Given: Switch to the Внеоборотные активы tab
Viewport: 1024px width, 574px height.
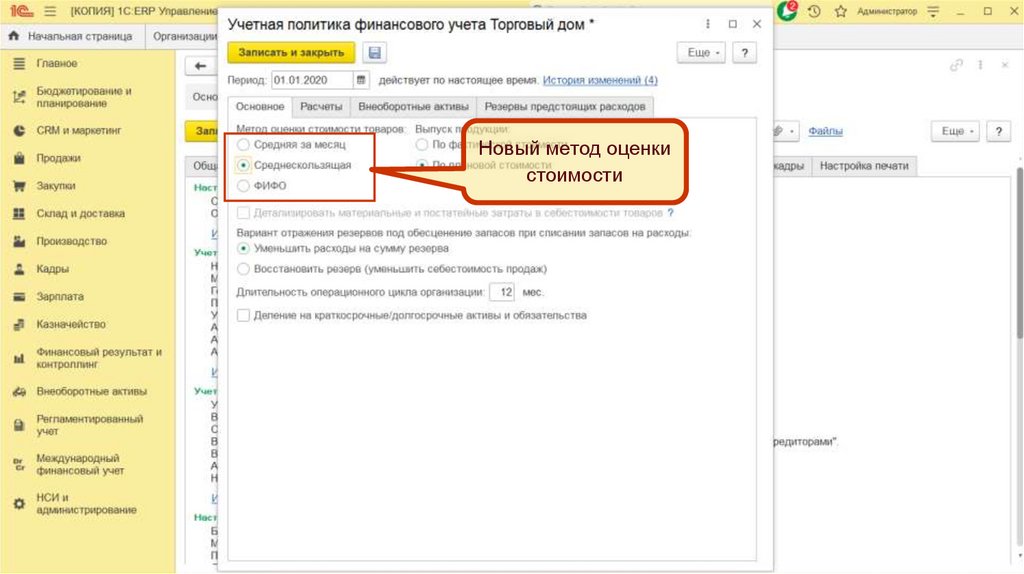Looking at the screenshot, I should tap(413, 106).
